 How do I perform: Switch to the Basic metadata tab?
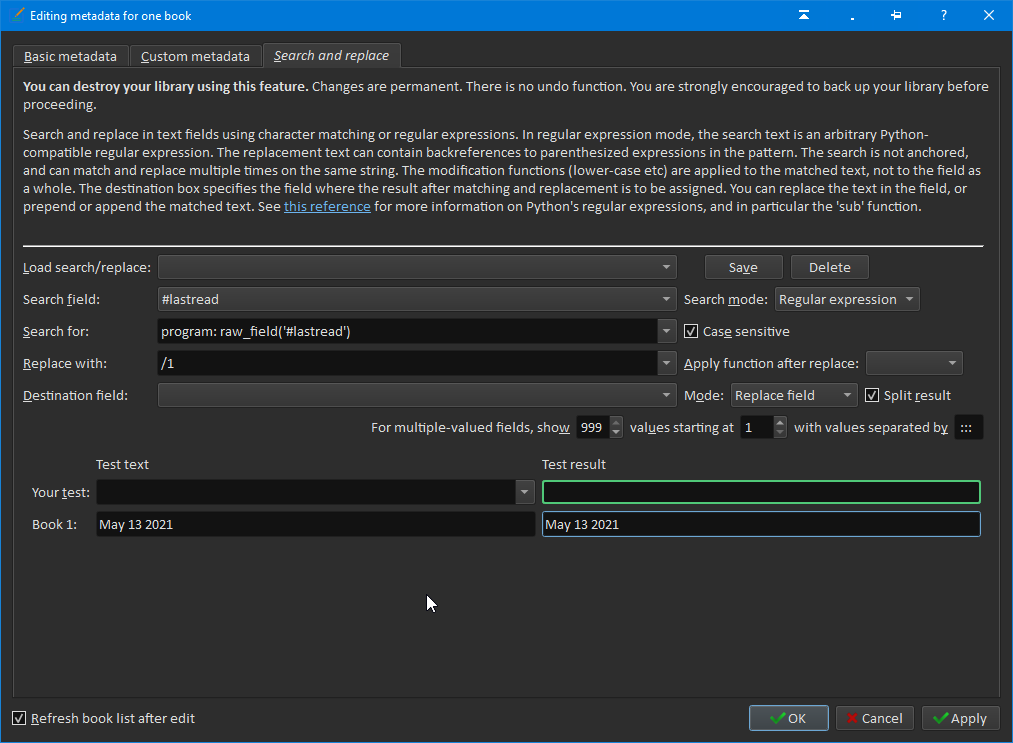(x=70, y=56)
